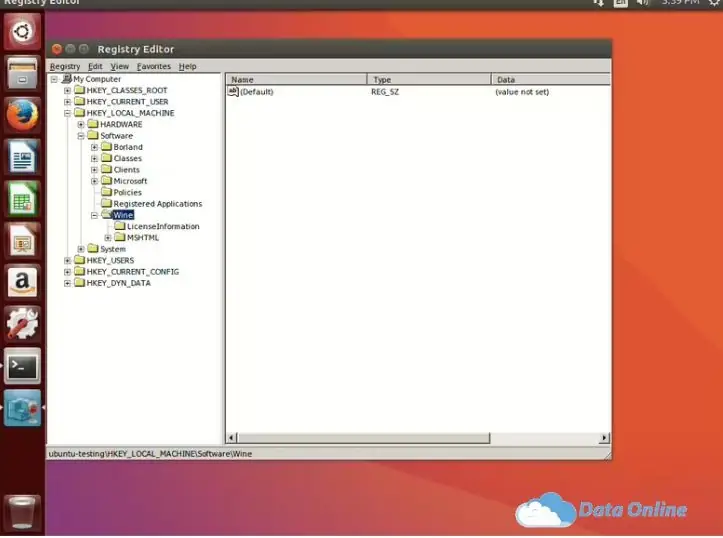This screenshot has width=723, height=538.
Task: Expand the Microsoft key
Action: pos(94,181)
